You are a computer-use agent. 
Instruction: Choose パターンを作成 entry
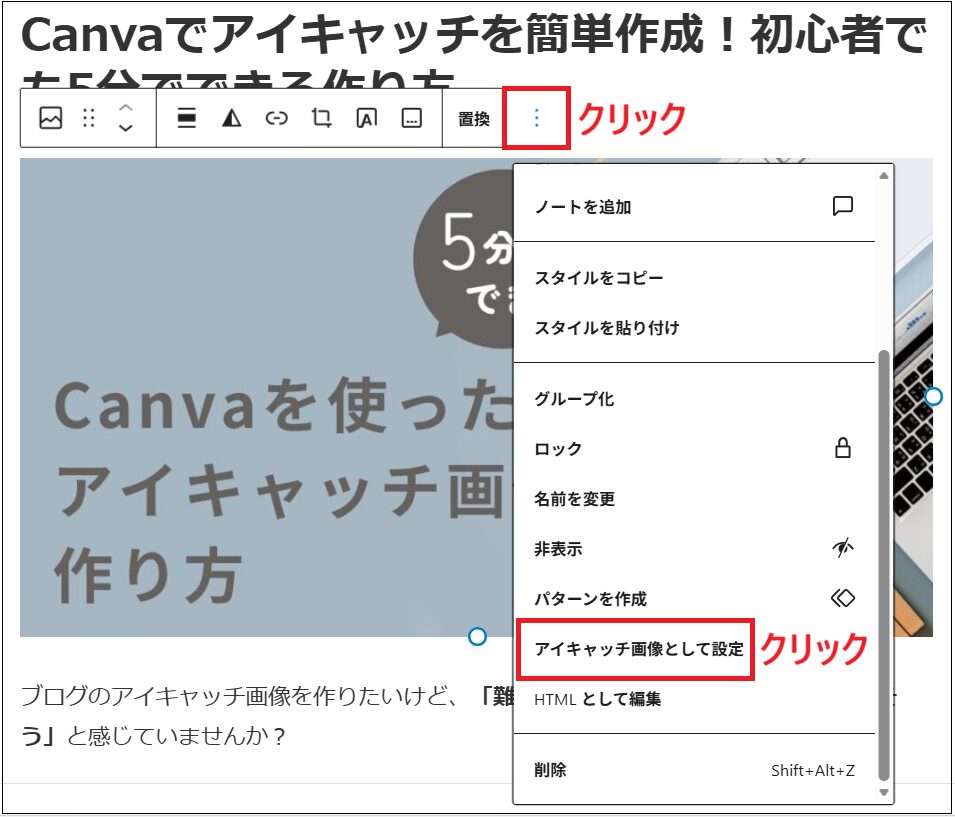tap(694, 599)
